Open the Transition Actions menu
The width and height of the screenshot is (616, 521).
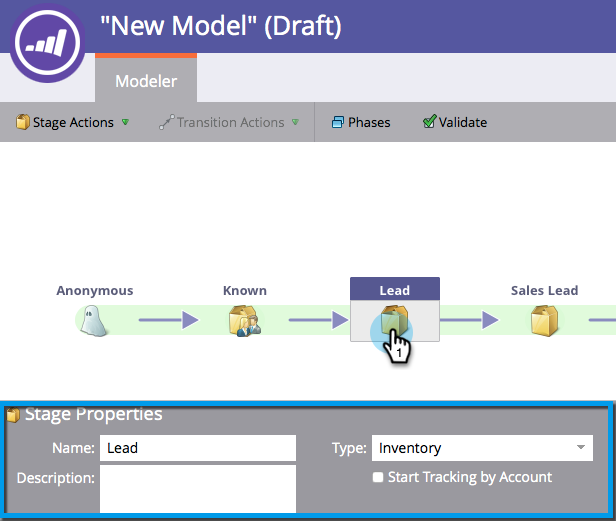[229, 122]
